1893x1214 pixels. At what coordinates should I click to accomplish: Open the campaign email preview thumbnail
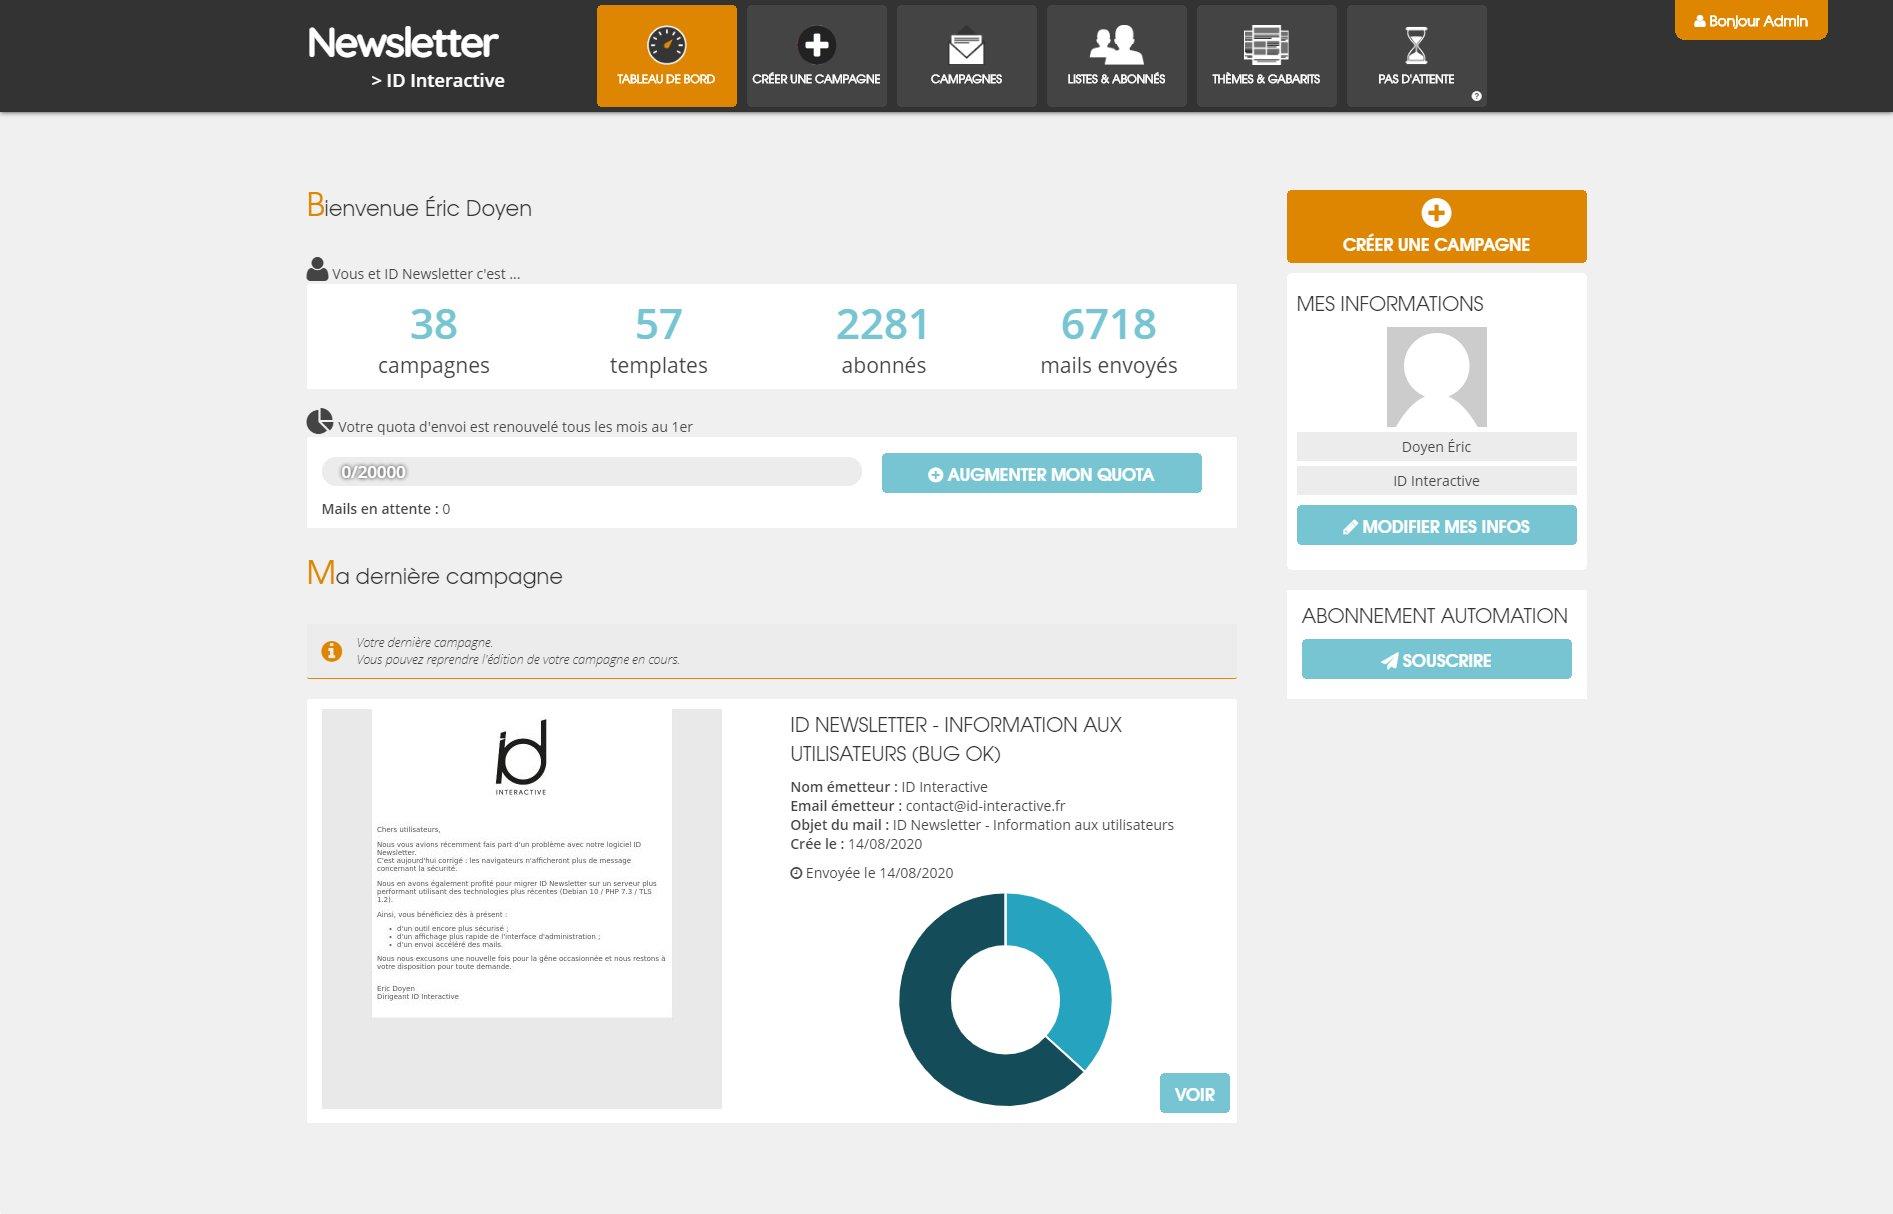(521, 909)
